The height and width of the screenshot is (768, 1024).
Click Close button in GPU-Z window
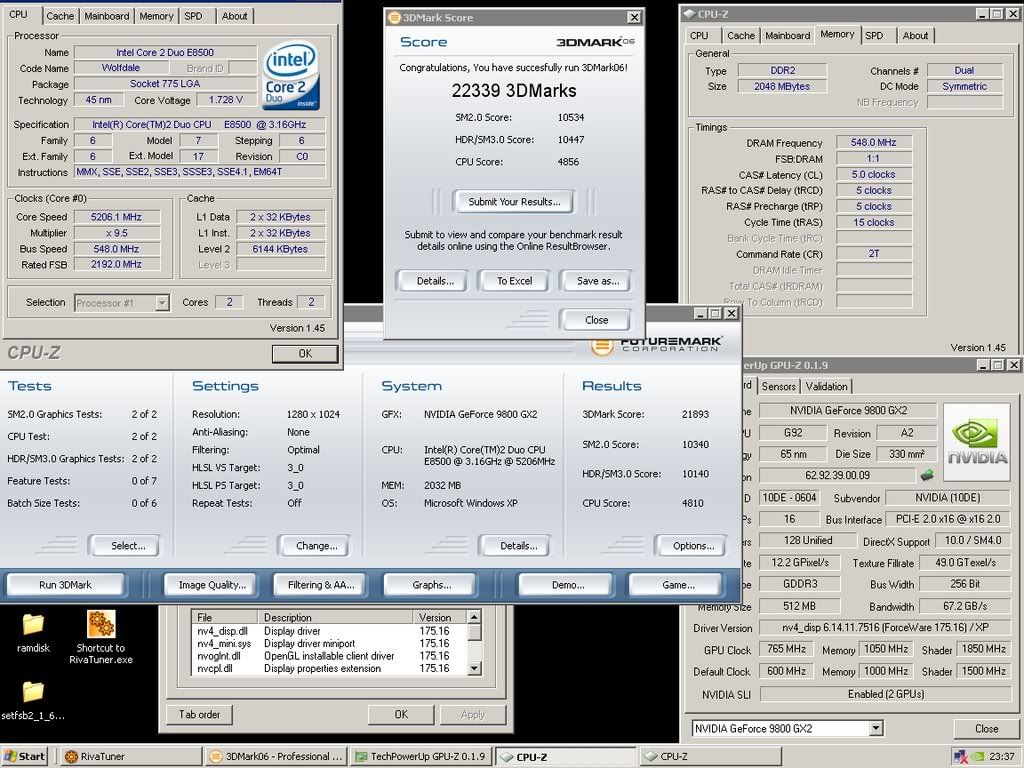click(986, 728)
